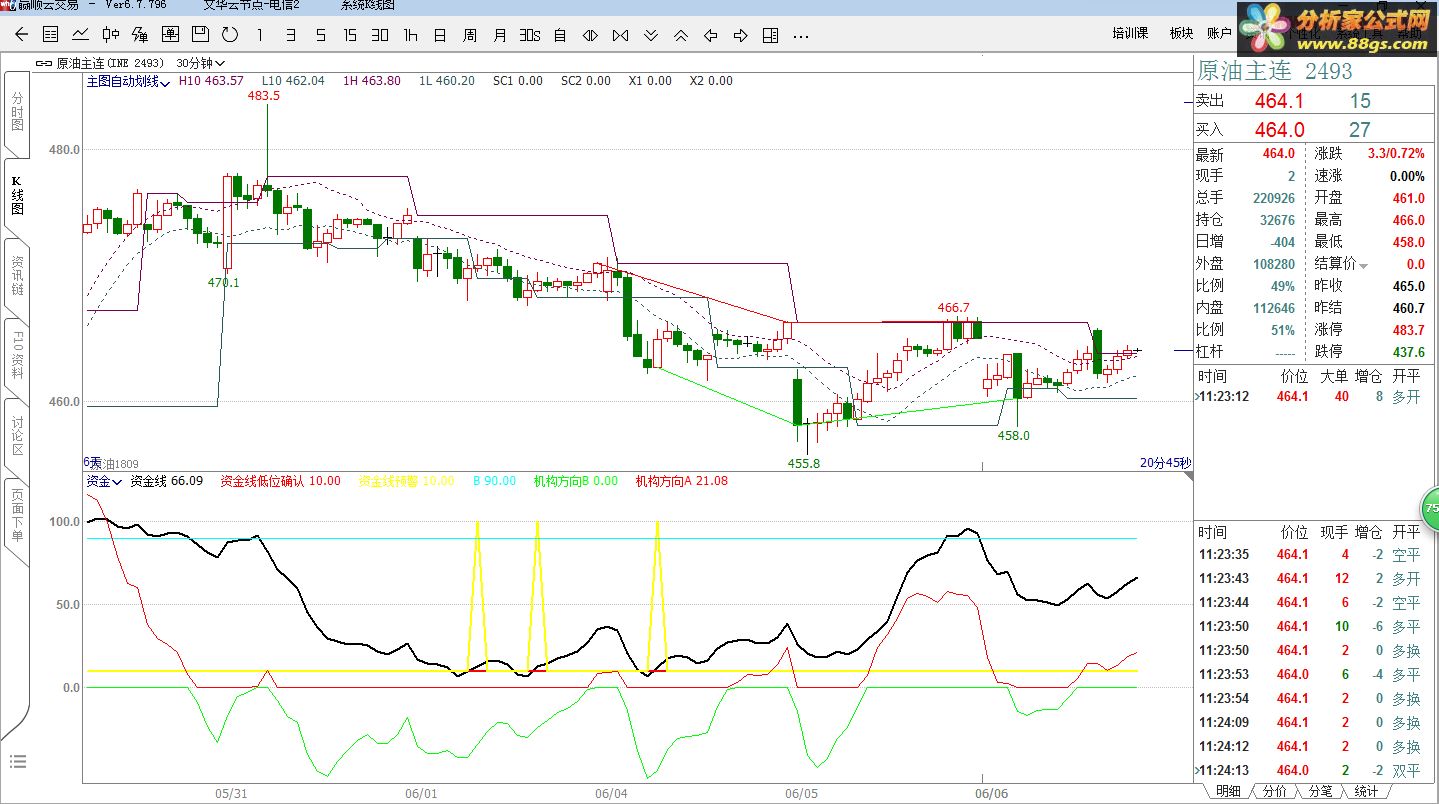Image resolution: width=1439 pixels, height=804 pixels.
Task: Select the 5-minute period button
Action: coord(320,35)
